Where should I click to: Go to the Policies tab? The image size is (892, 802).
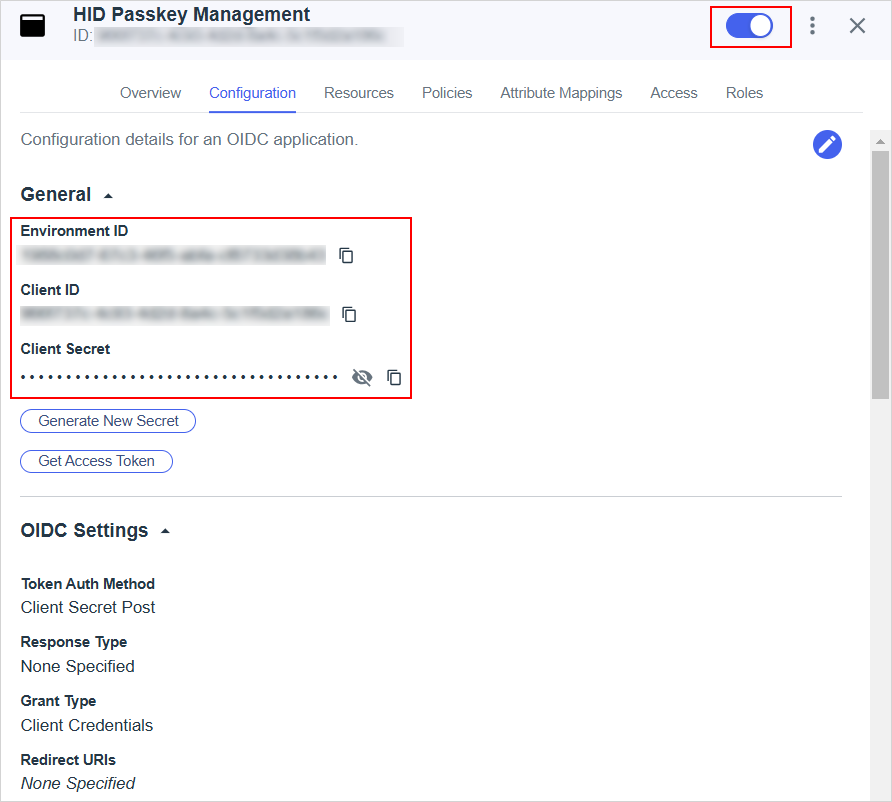click(x=447, y=93)
